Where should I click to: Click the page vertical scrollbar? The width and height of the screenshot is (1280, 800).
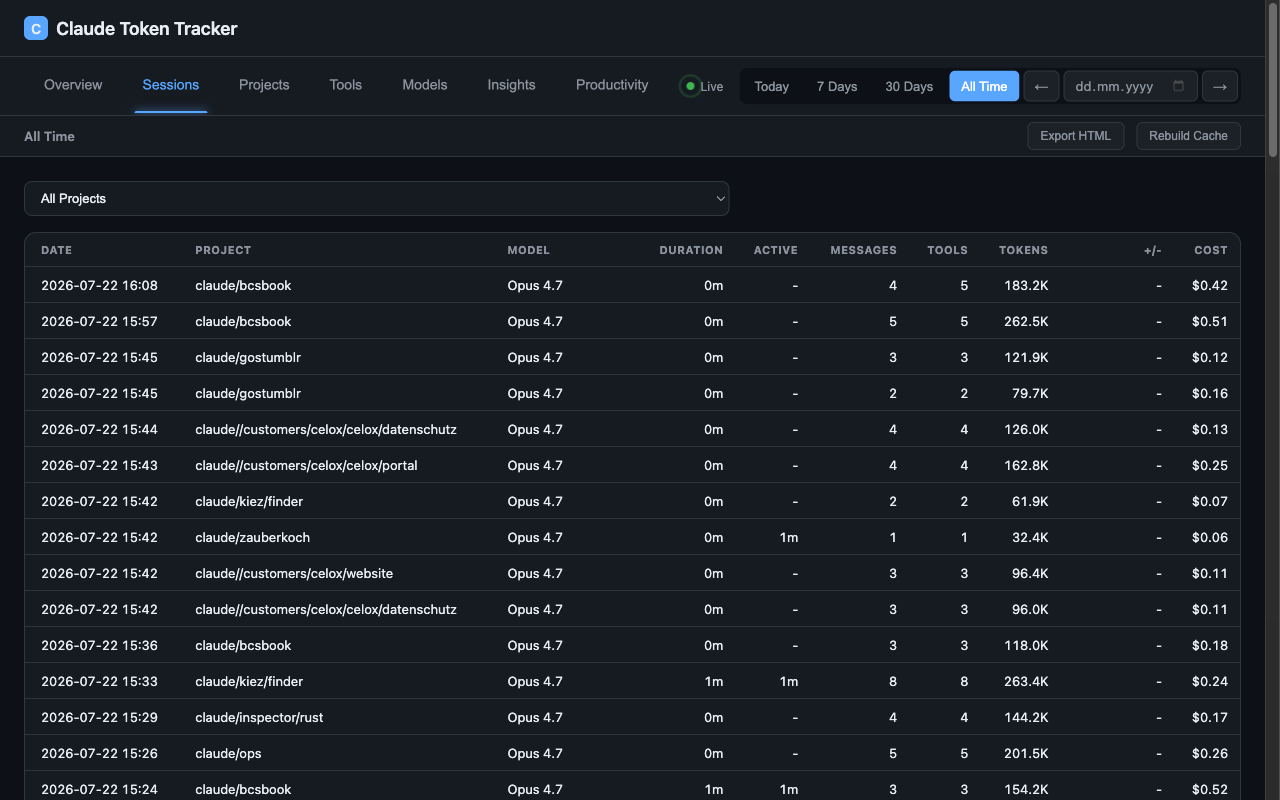click(x=1273, y=80)
